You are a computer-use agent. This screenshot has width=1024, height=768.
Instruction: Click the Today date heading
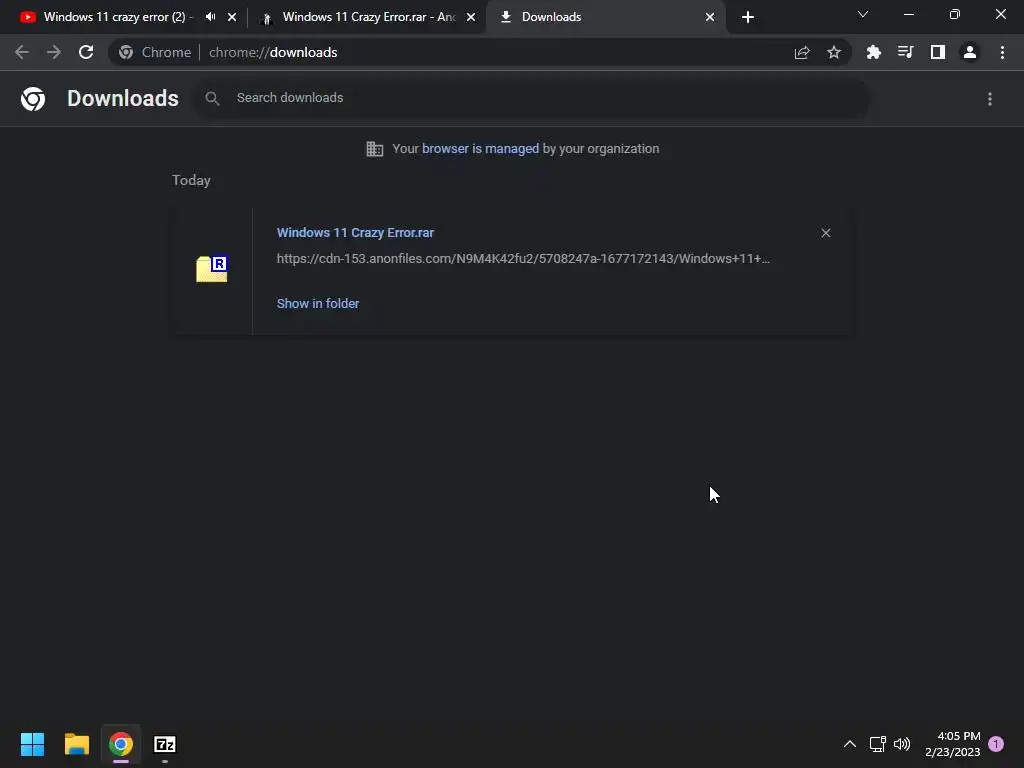[x=191, y=181]
